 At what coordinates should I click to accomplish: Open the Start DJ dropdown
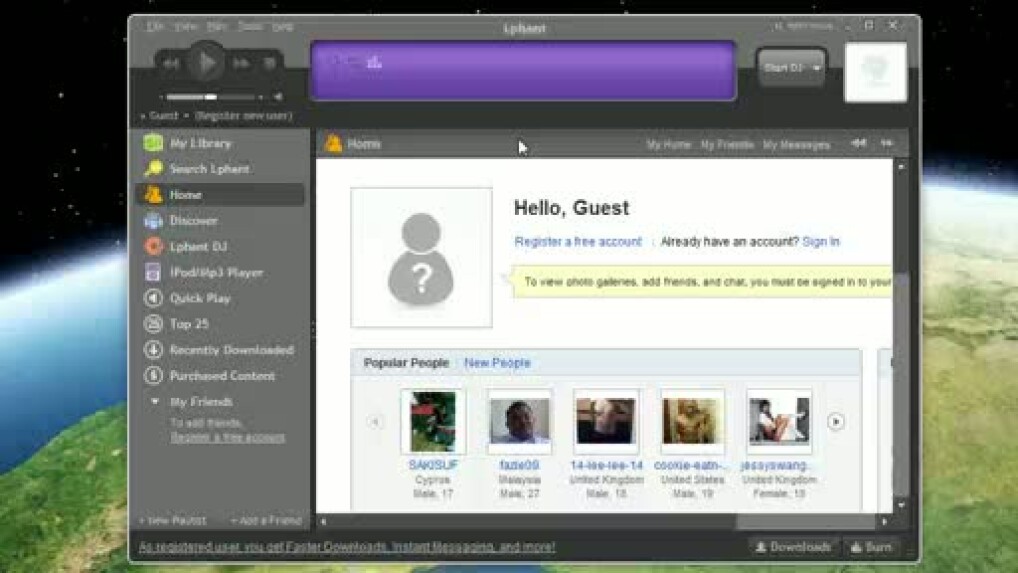pyautogui.click(x=817, y=68)
